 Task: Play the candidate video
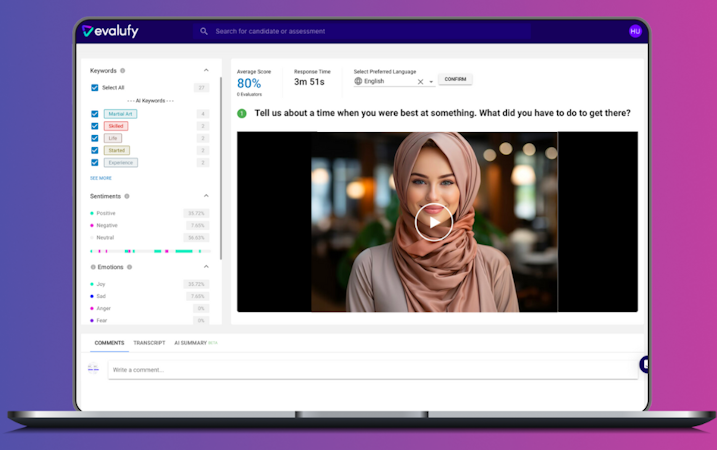pos(433,222)
